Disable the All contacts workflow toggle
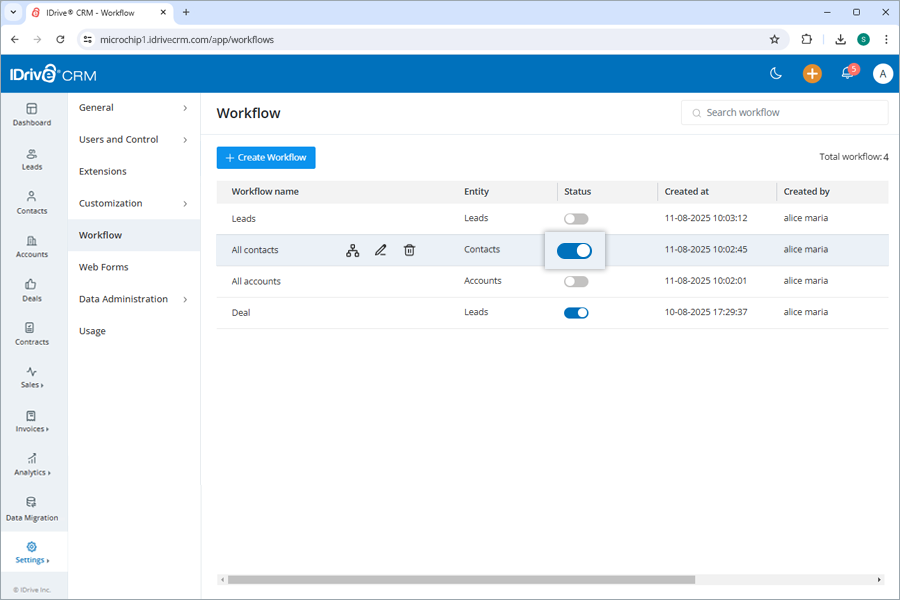Image resolution: width=900 pixels, height=600 pixels. [x=574, y=250]
